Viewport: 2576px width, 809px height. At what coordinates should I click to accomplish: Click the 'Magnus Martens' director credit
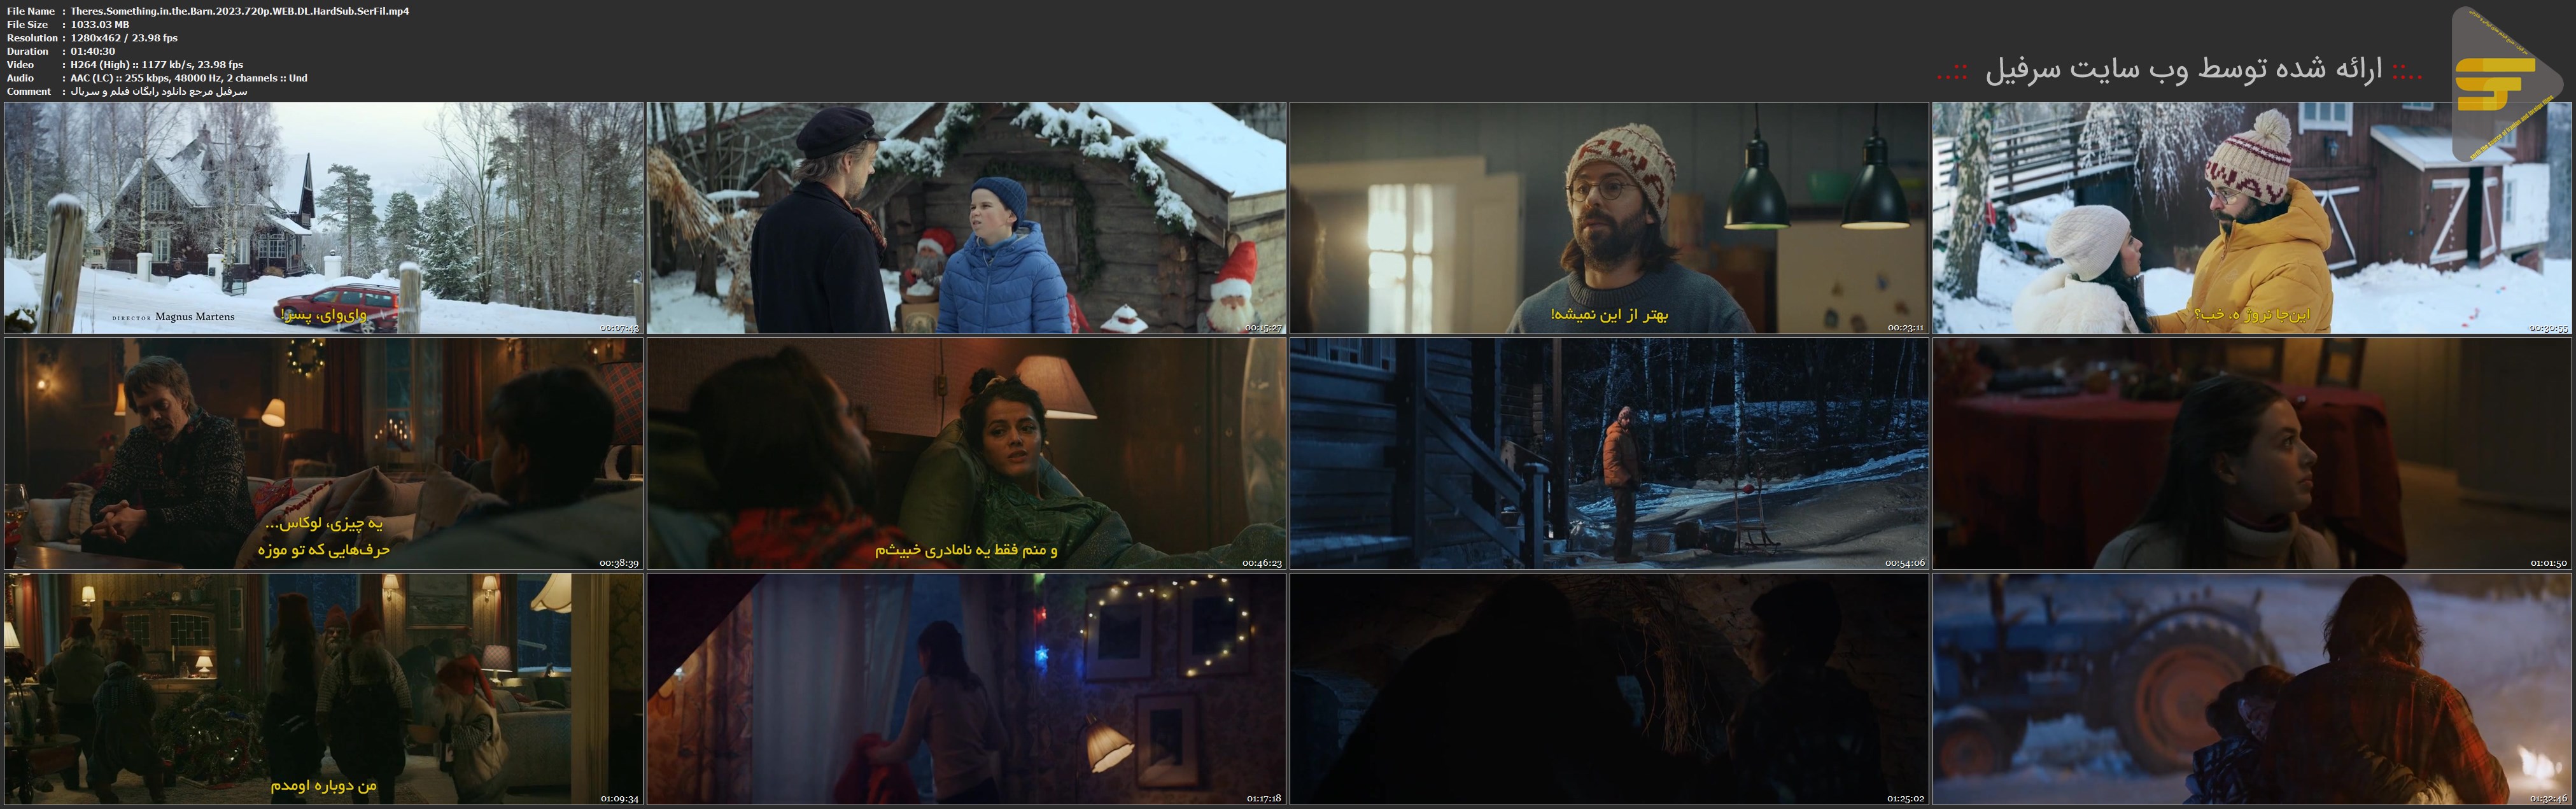pyautogui.click(x=195, y=317)
